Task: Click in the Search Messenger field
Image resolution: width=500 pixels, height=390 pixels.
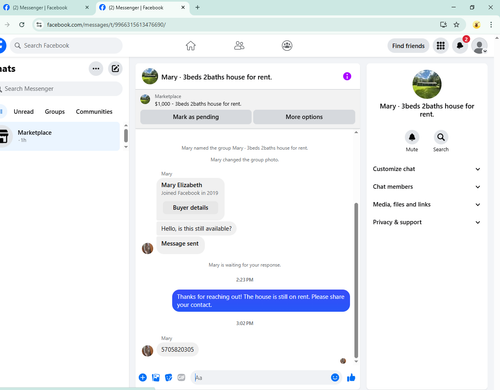Action: tap(61, 89)
